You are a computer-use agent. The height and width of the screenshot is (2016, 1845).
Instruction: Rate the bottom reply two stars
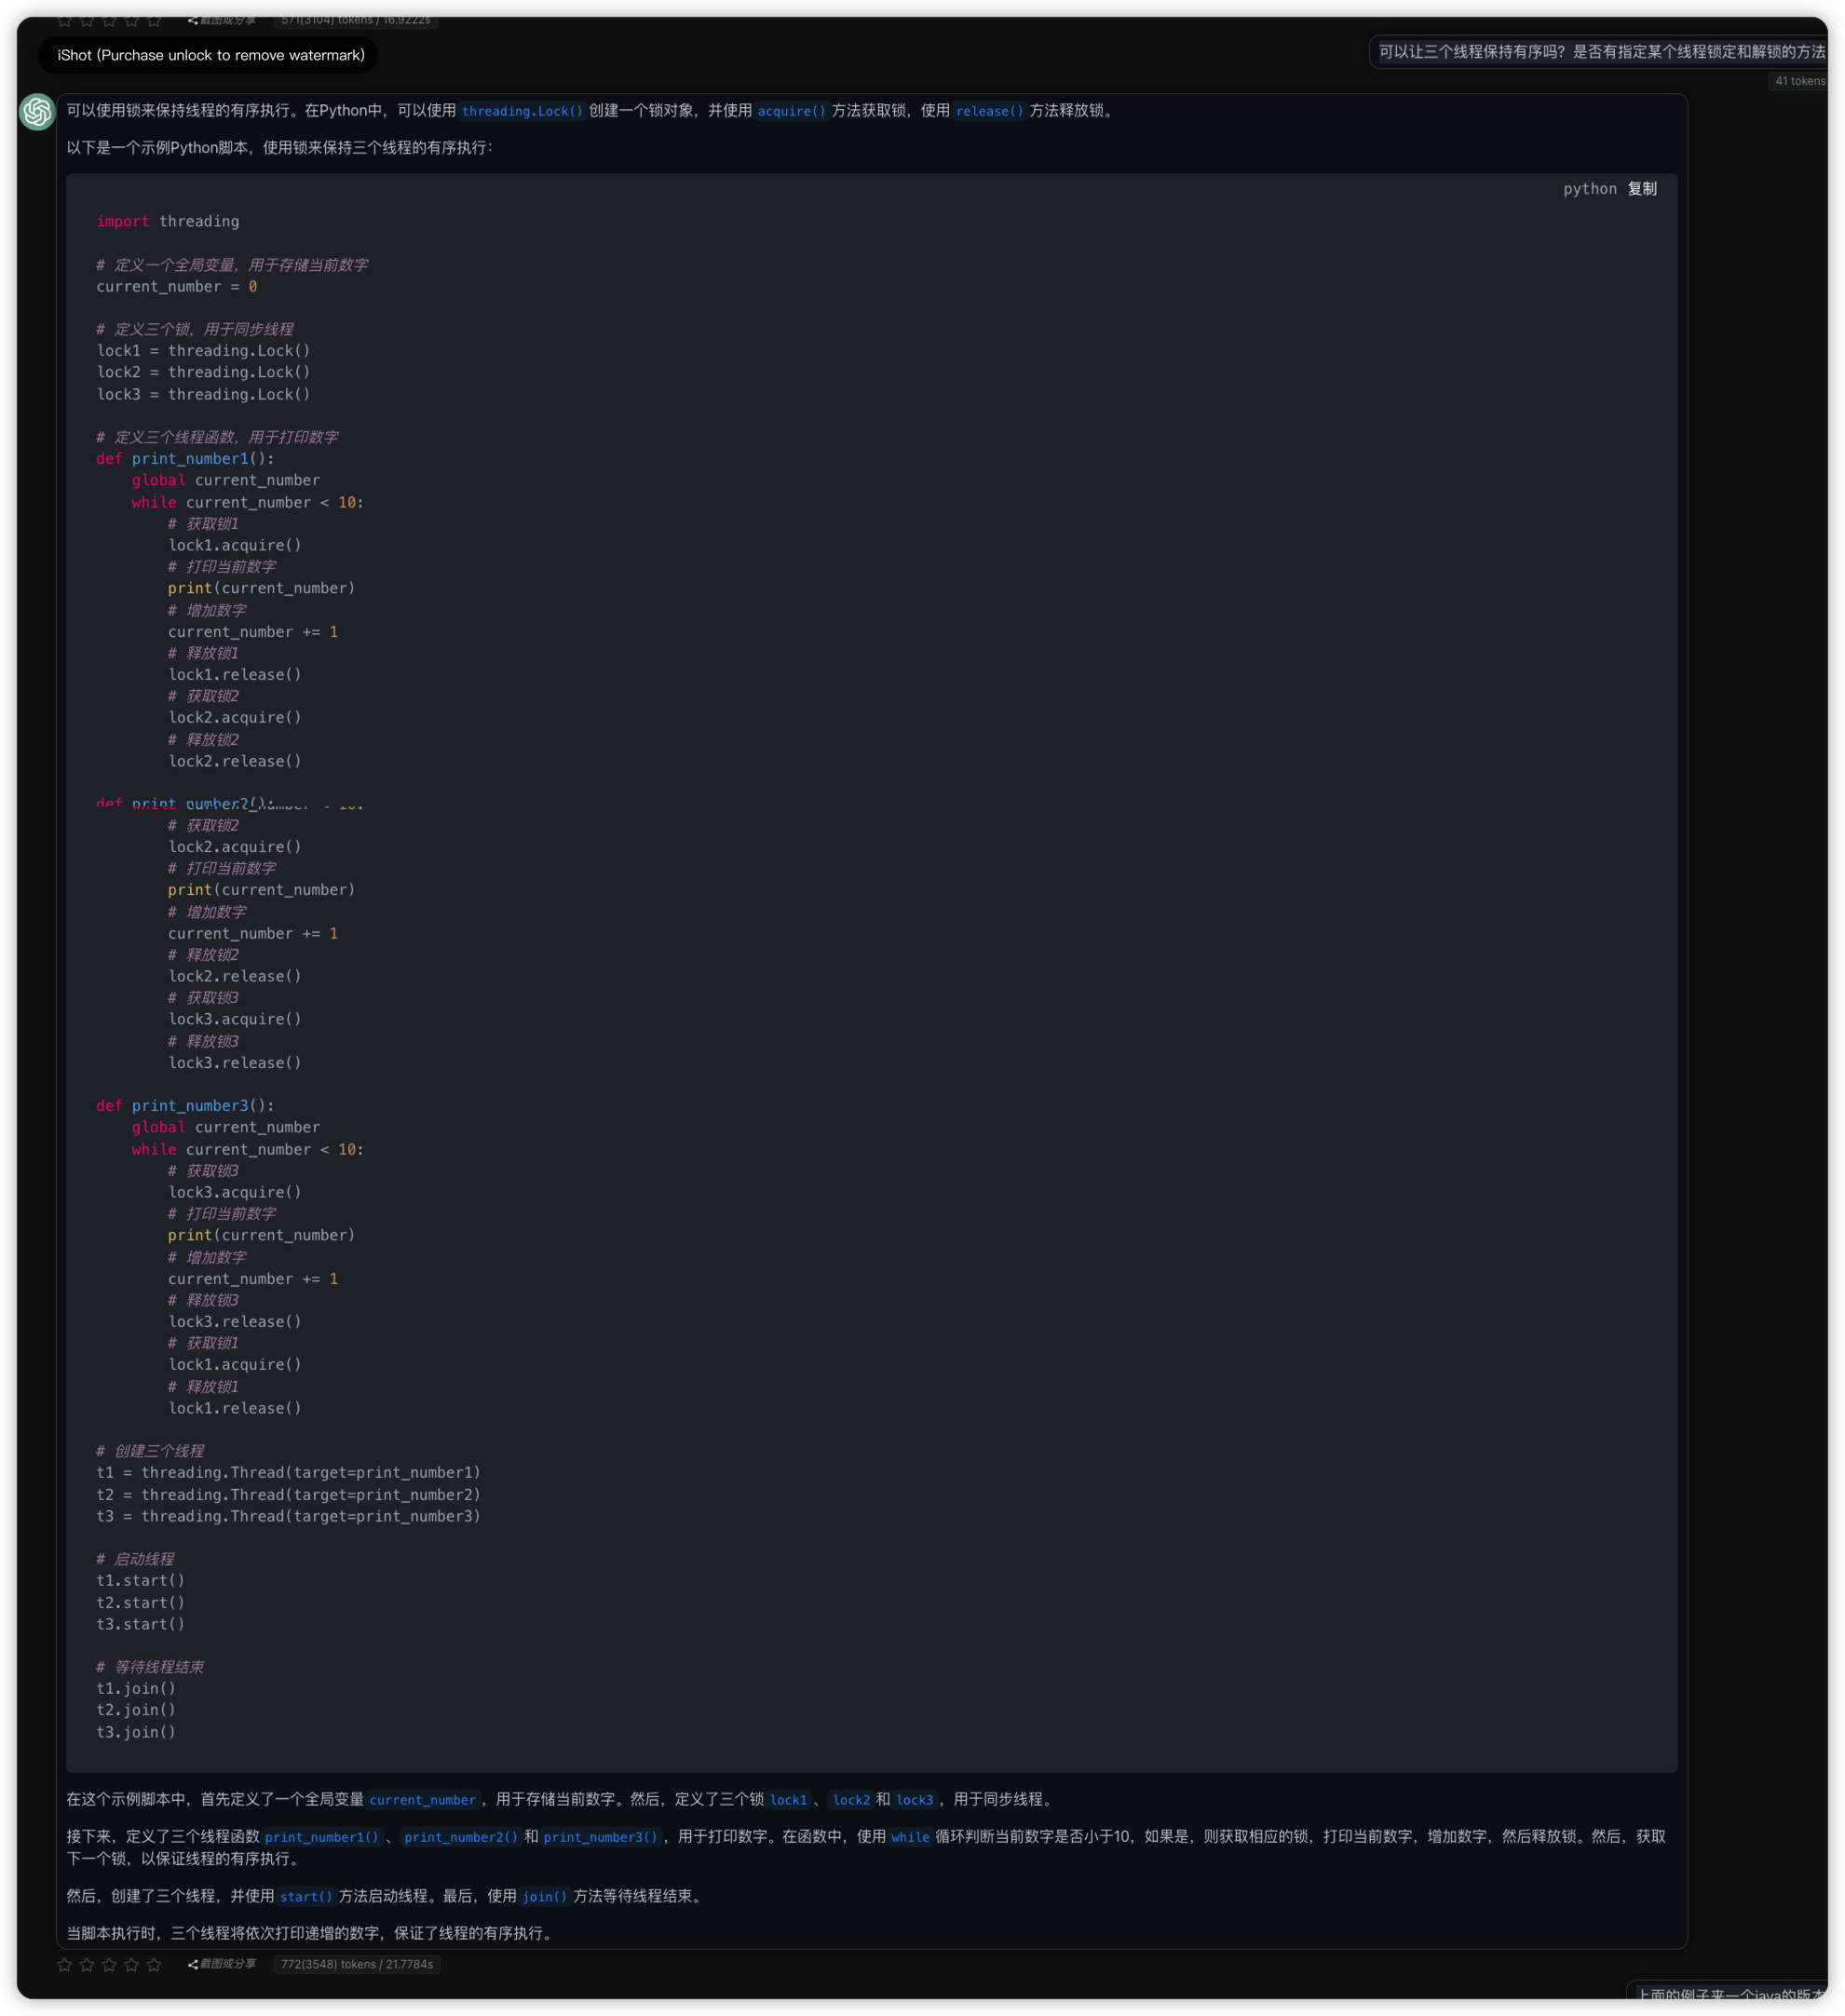click(87, 1964)
